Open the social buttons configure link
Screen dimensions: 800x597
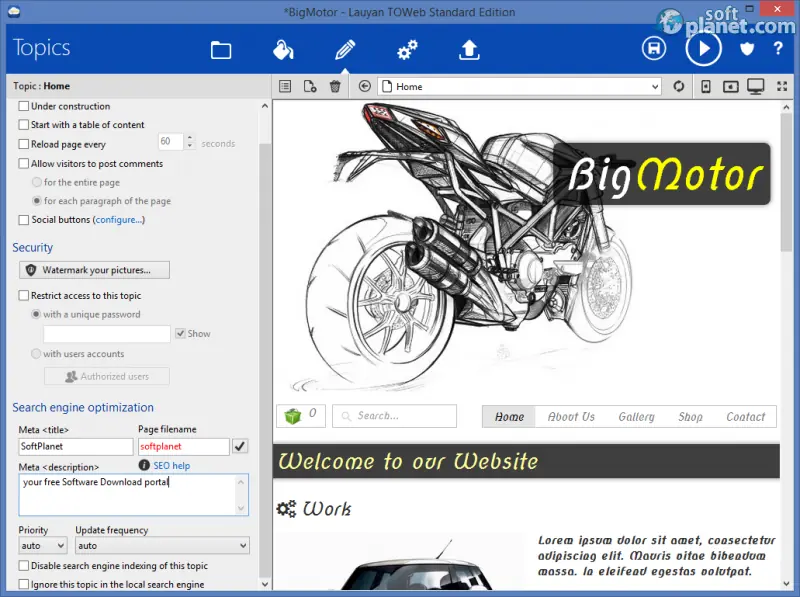click(119, 219)
